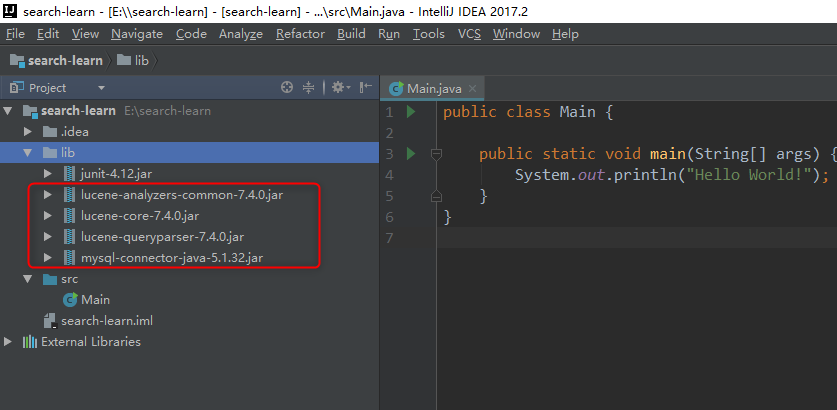Select mysql-connector-java-5.1.32.jar file
This screenshot has width=837, height=410.
point(172,258)
